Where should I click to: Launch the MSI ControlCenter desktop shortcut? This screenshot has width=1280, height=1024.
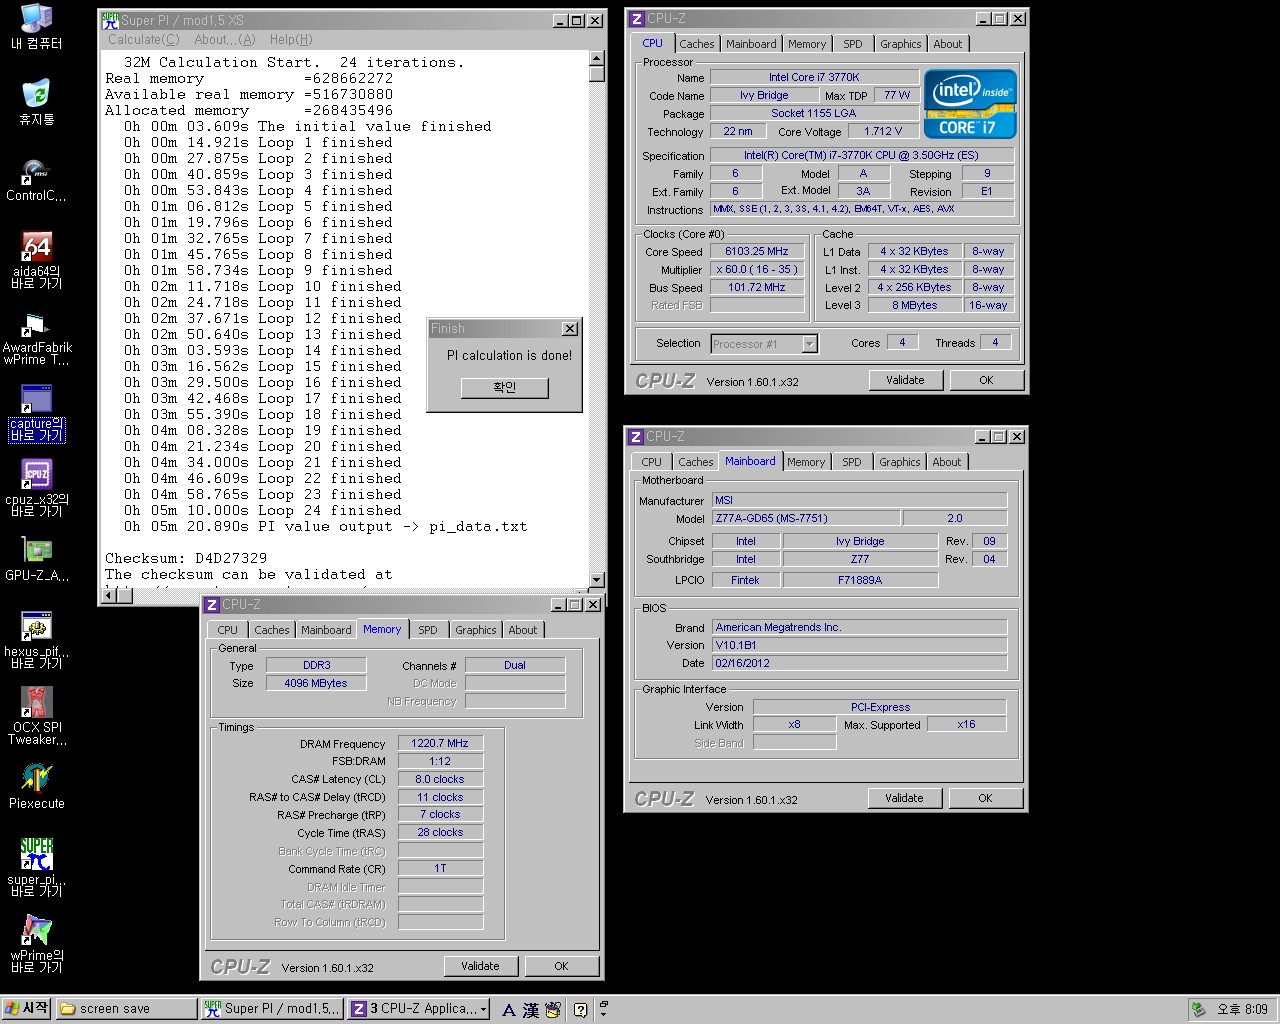tap(36, 178)
